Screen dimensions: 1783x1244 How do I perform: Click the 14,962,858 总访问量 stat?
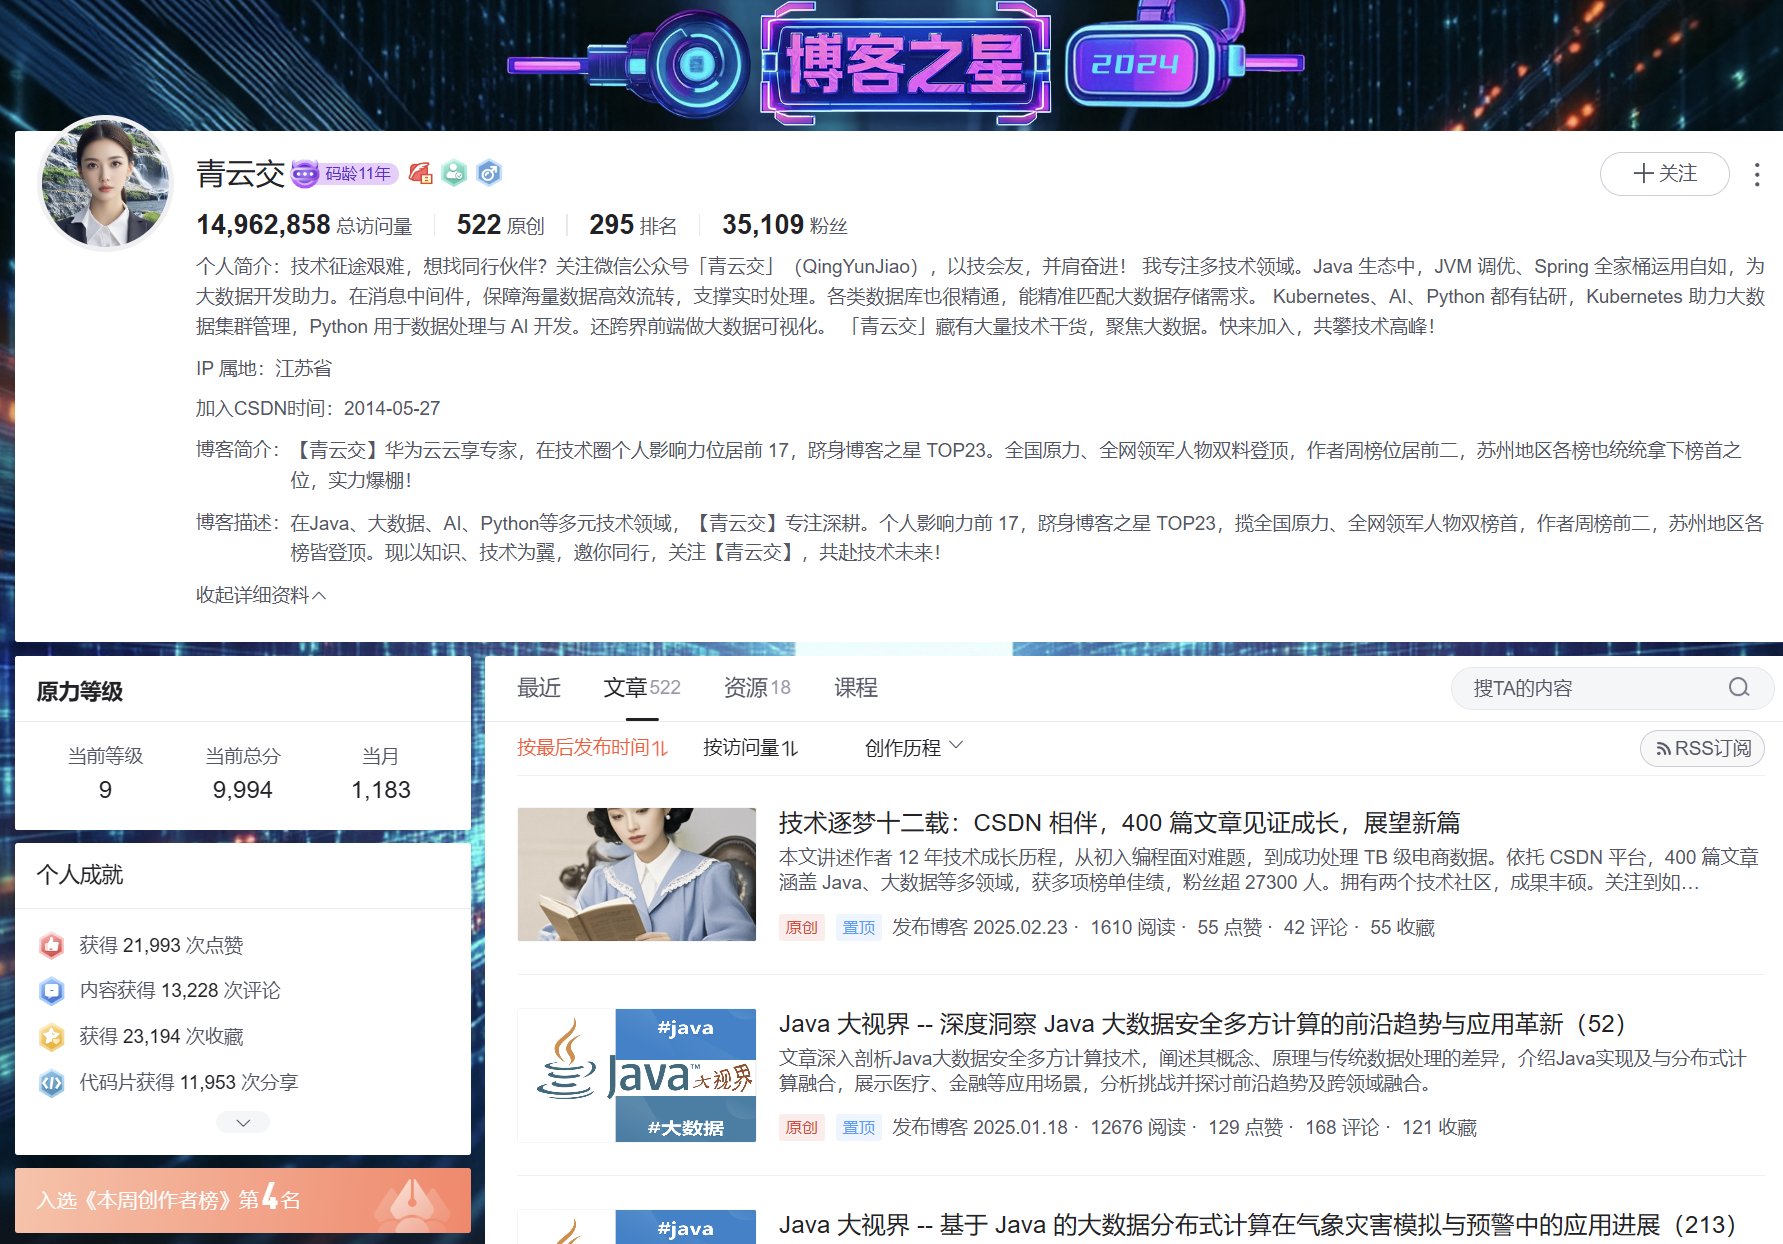304,225
